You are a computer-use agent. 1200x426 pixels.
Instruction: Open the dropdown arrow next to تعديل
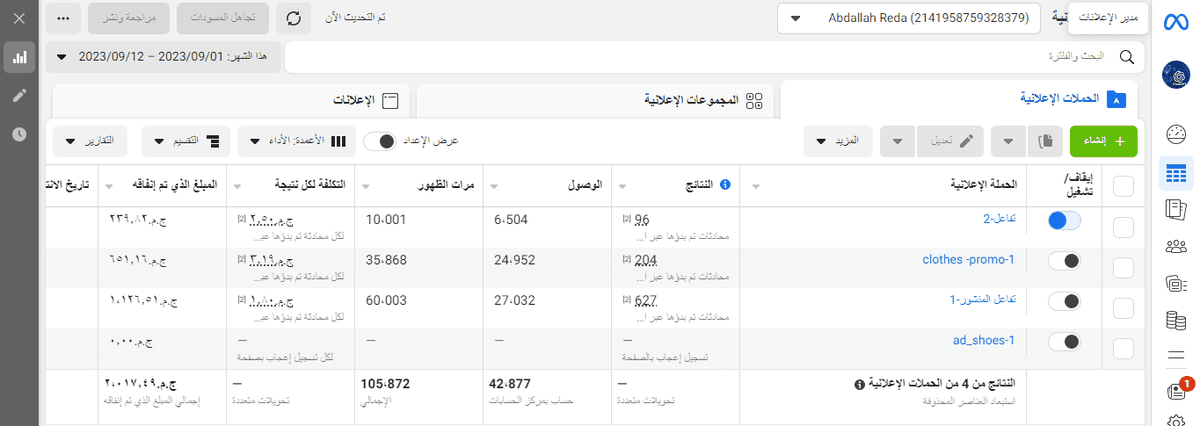[898, 142]
